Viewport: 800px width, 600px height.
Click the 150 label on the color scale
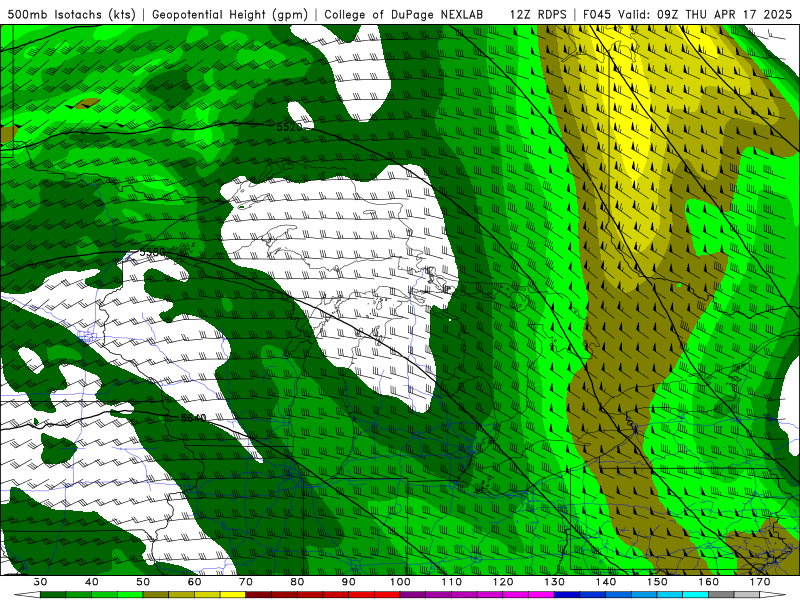(657, 582)
